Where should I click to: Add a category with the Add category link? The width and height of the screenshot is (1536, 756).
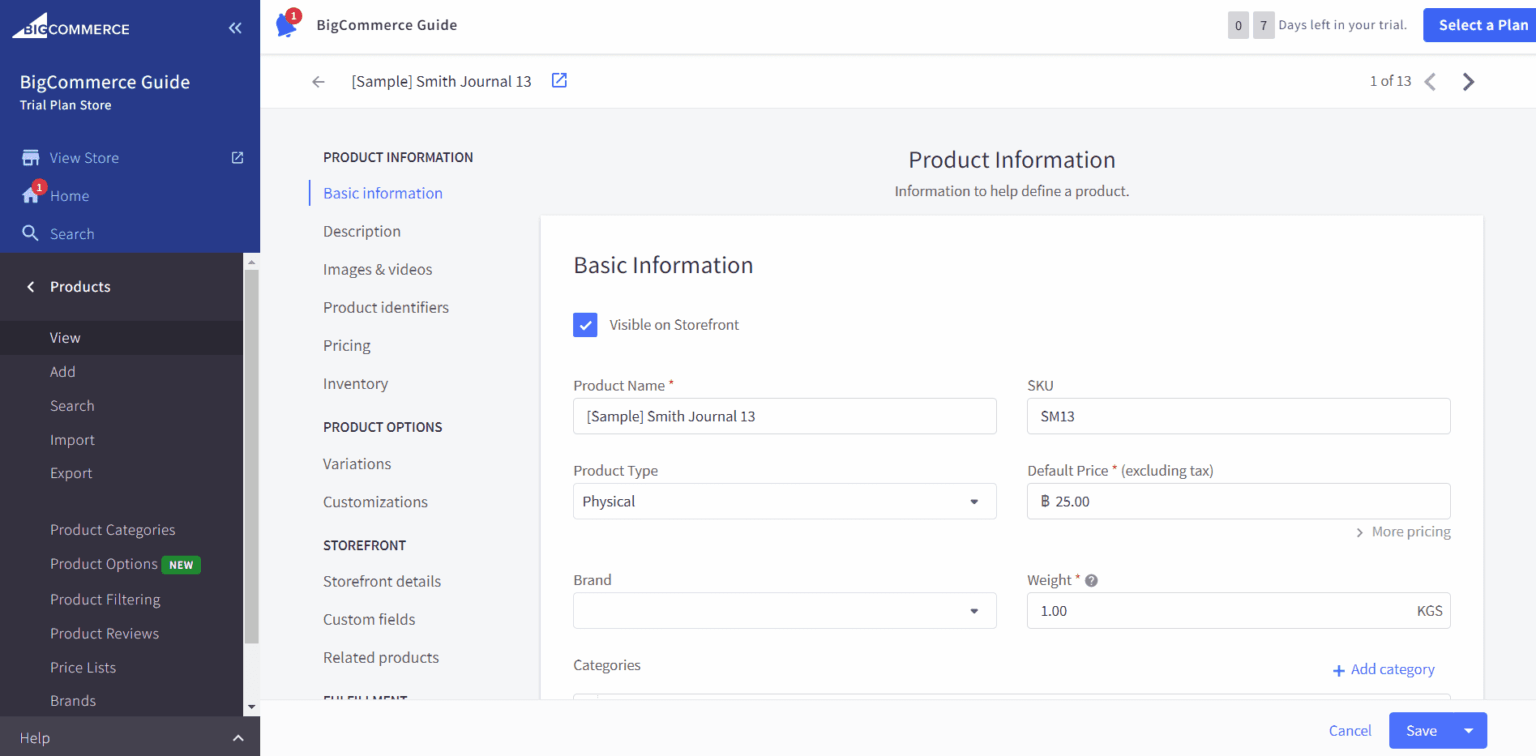(1383, 669)
